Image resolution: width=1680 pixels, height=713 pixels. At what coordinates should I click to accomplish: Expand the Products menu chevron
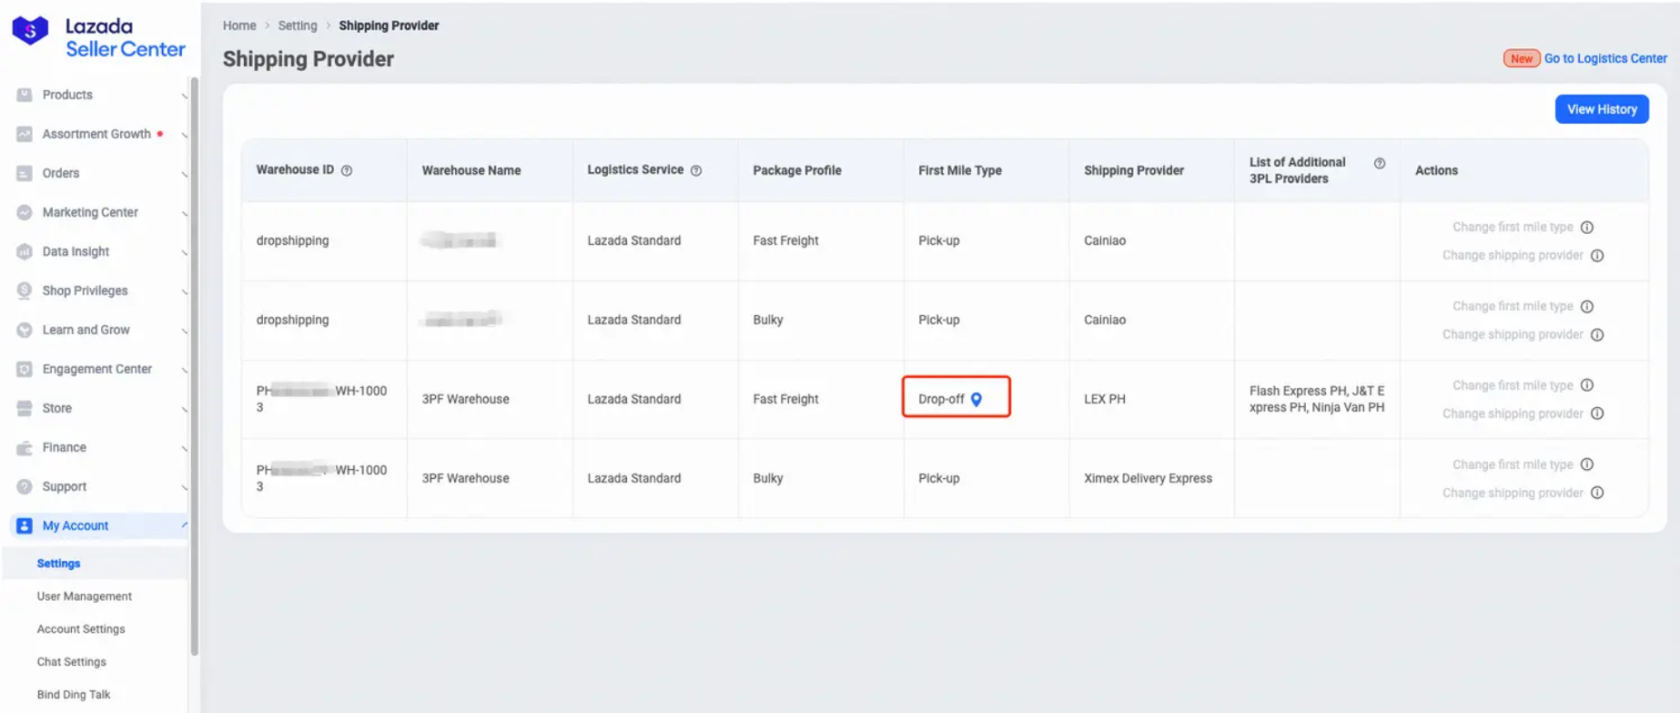[184, 96]
